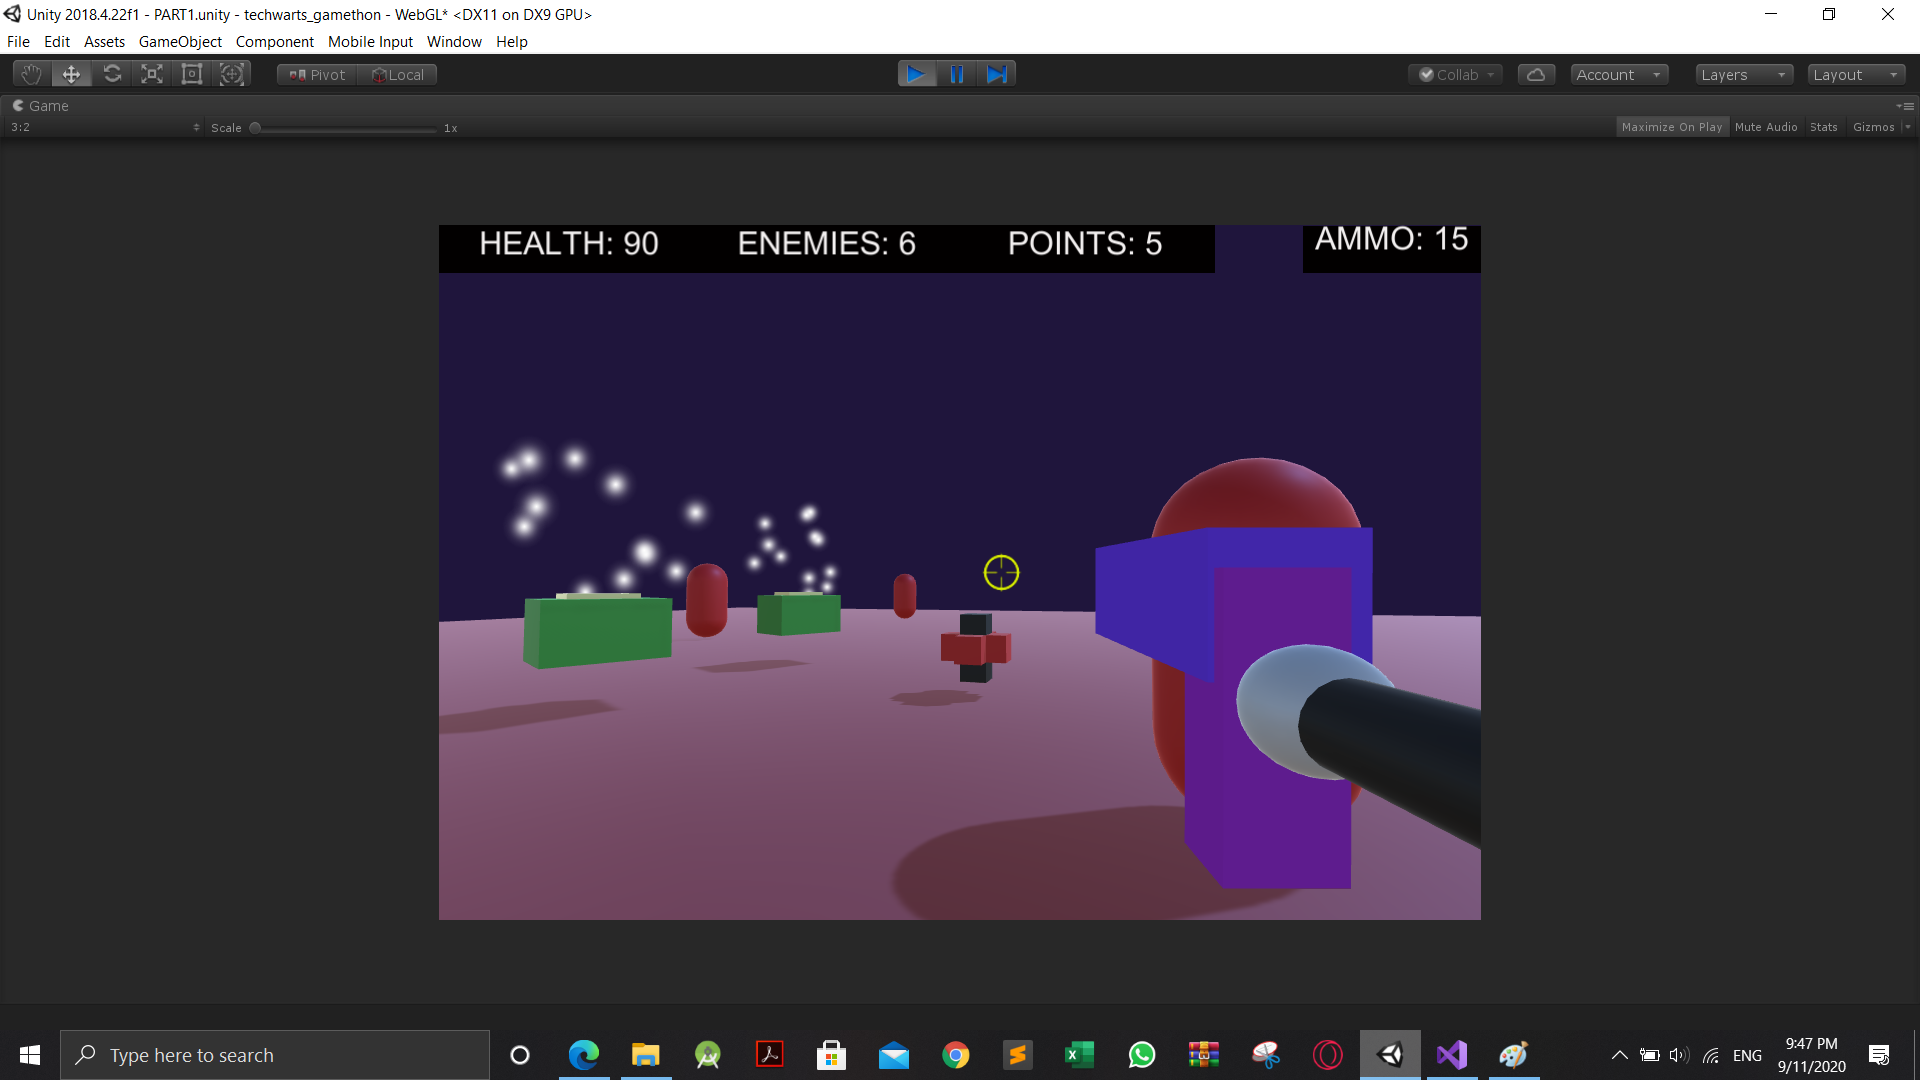
Task: Select the Scale tool icon
Action: pyautogui.click(x=152, y=74)
